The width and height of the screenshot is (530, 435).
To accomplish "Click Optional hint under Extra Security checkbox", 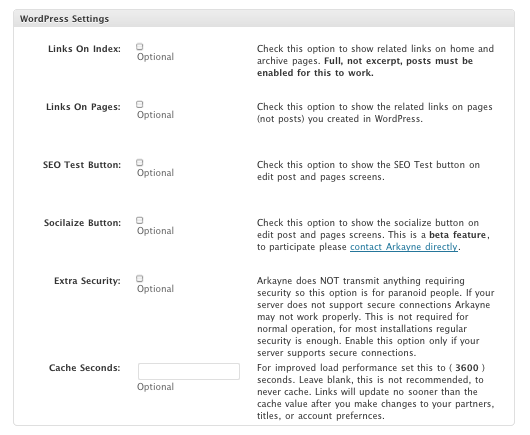I will coord(155,289).
